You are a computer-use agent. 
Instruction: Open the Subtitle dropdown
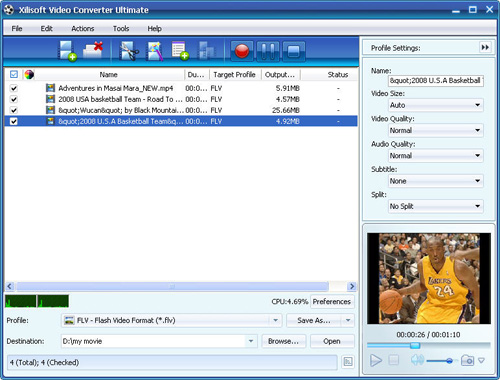(x=436, y=181)
